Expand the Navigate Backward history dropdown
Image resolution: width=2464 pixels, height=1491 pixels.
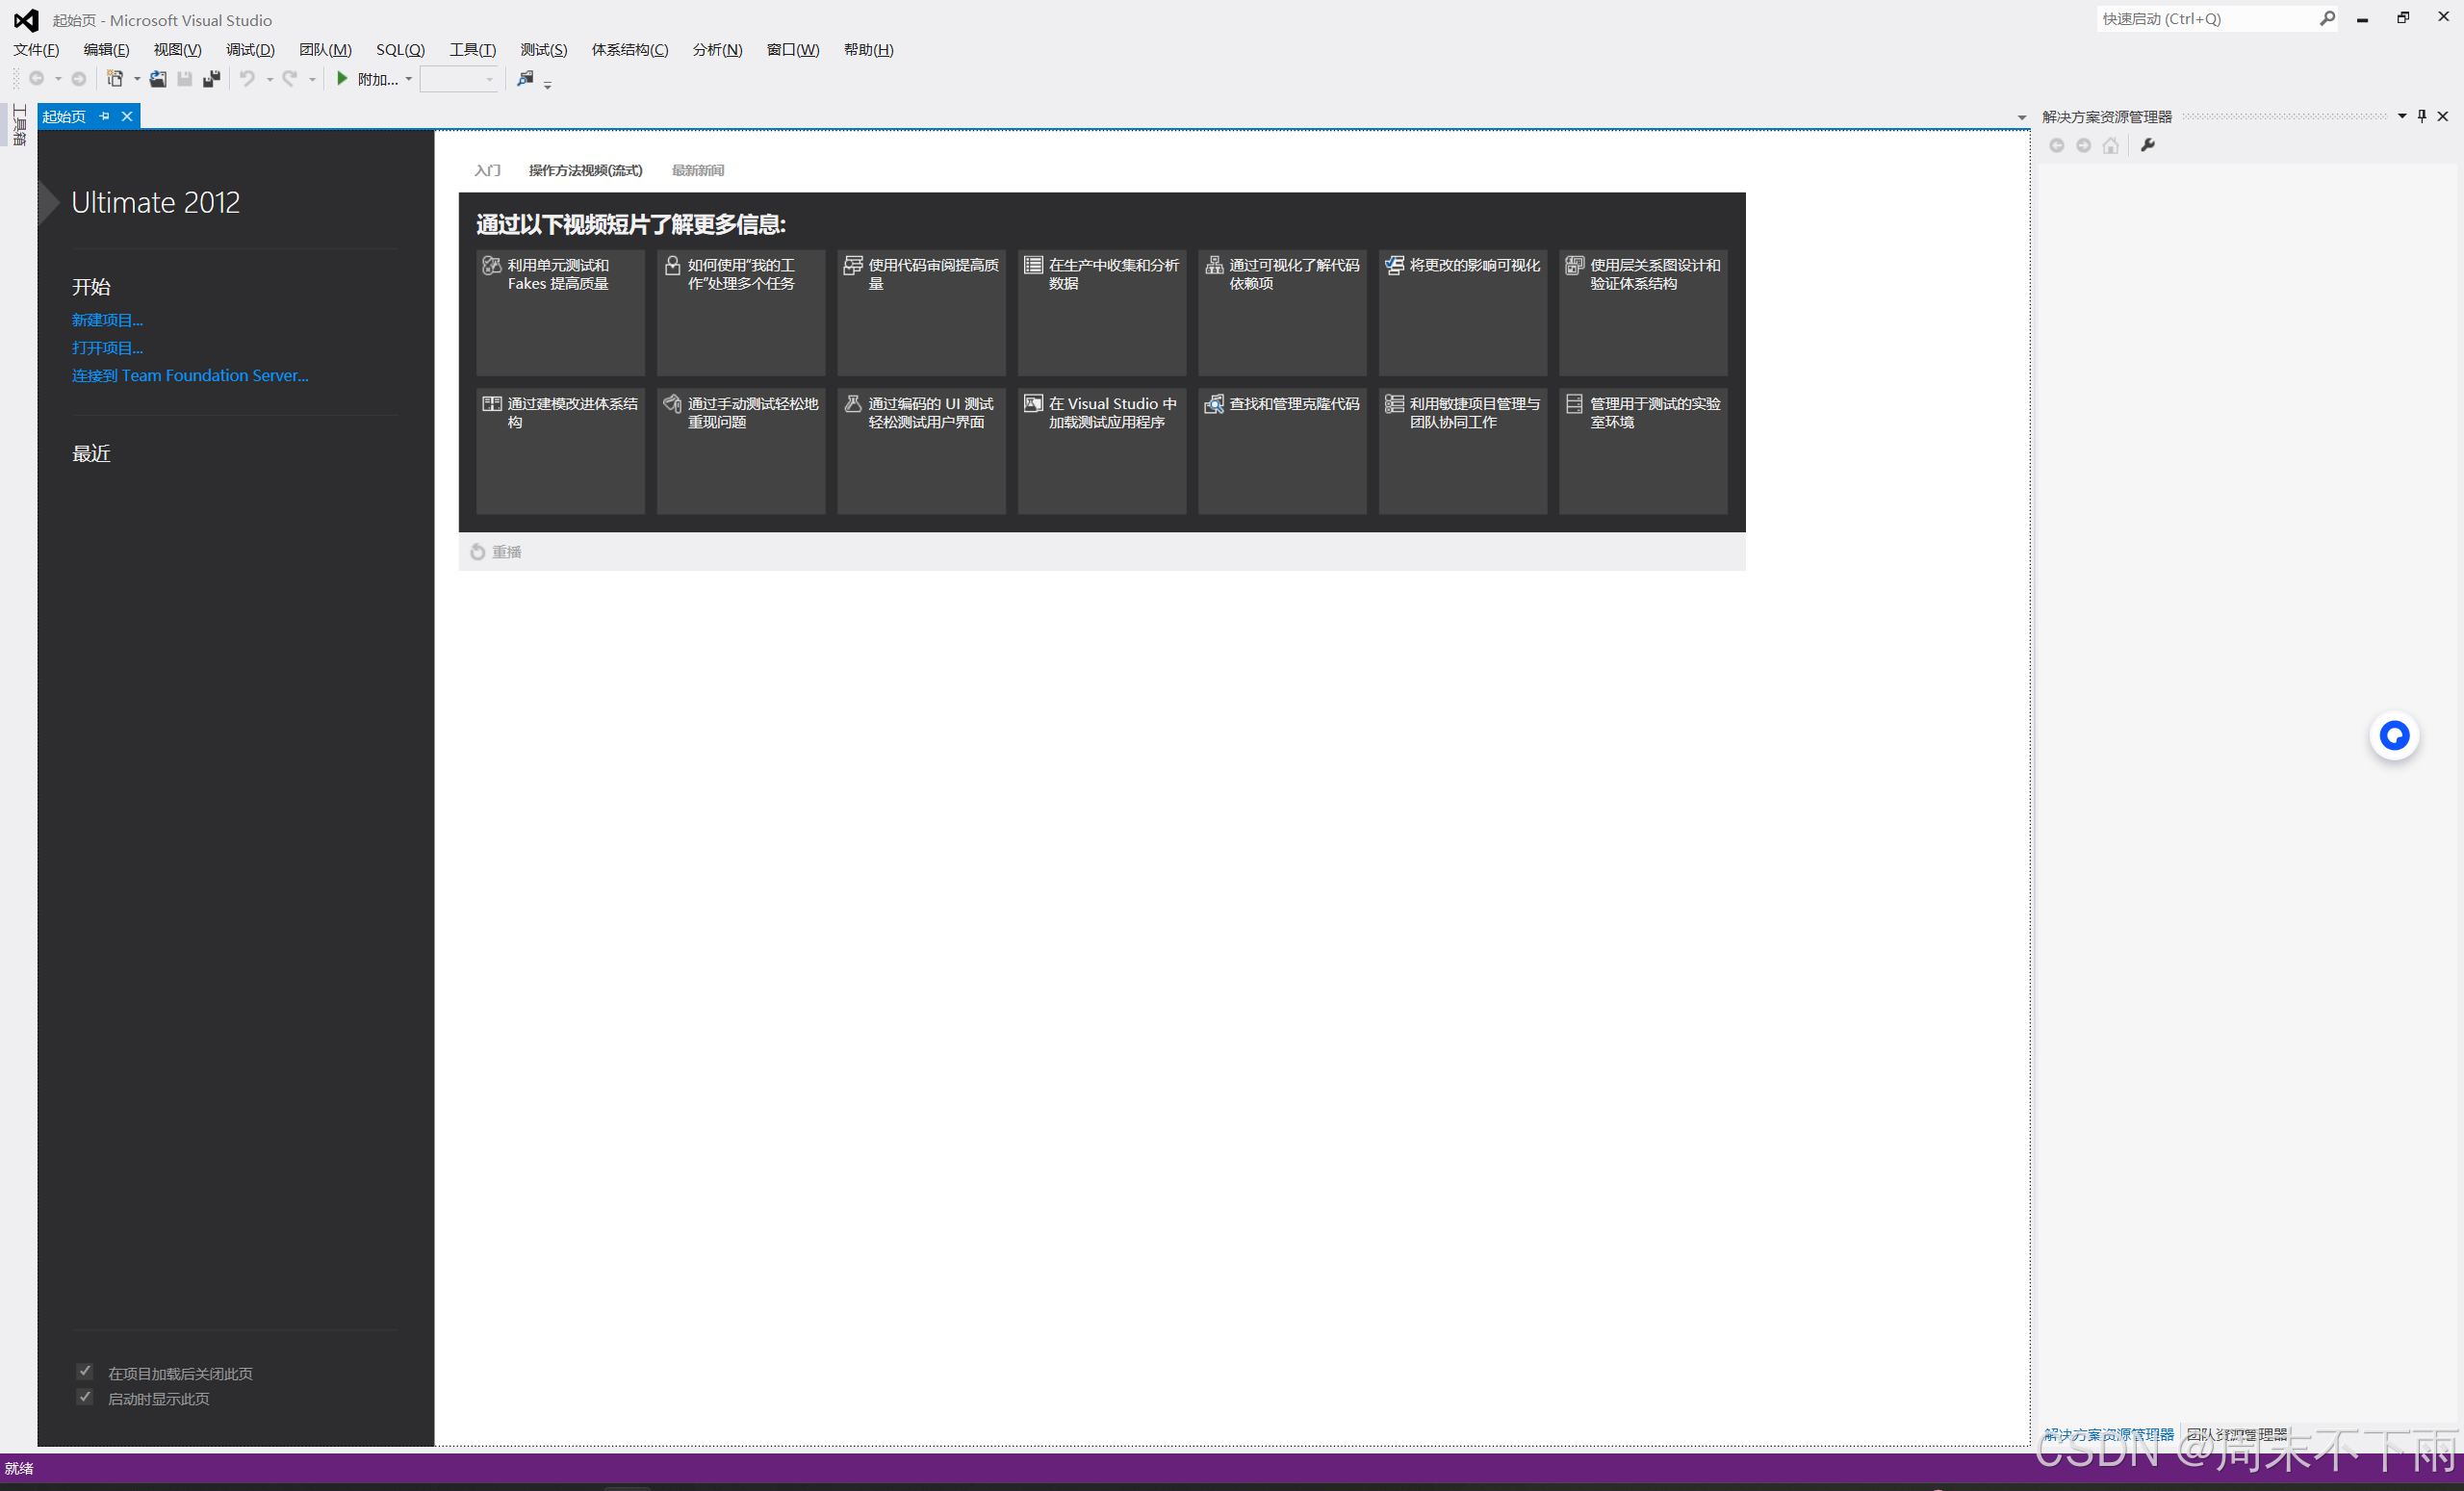[58, 79]
